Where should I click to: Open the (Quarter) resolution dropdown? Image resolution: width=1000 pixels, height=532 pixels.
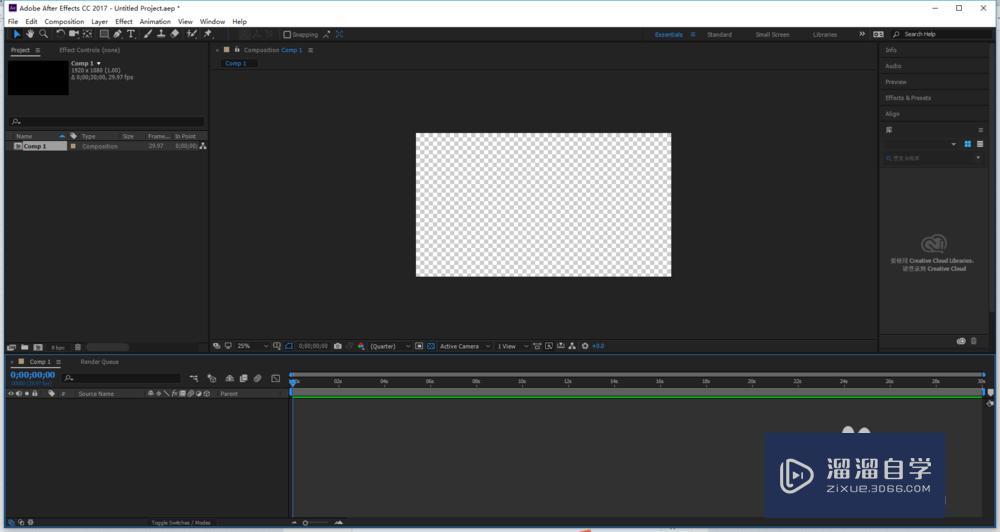click(390, 346)
